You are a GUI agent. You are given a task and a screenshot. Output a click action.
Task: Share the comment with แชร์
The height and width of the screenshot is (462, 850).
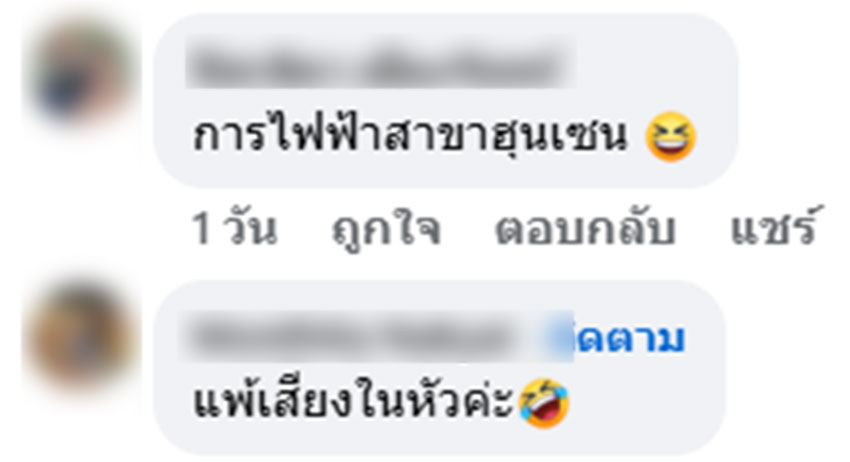pos(773,226)
